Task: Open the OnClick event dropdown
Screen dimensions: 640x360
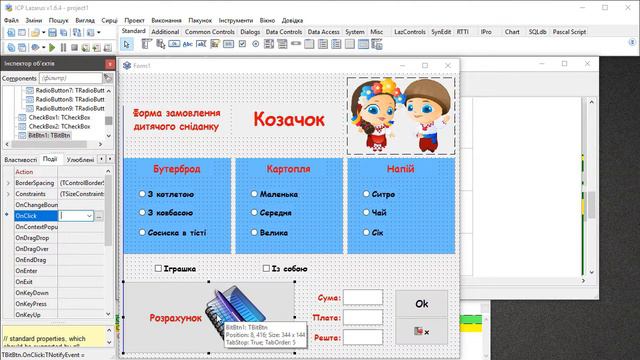Action: coord(89,216)
